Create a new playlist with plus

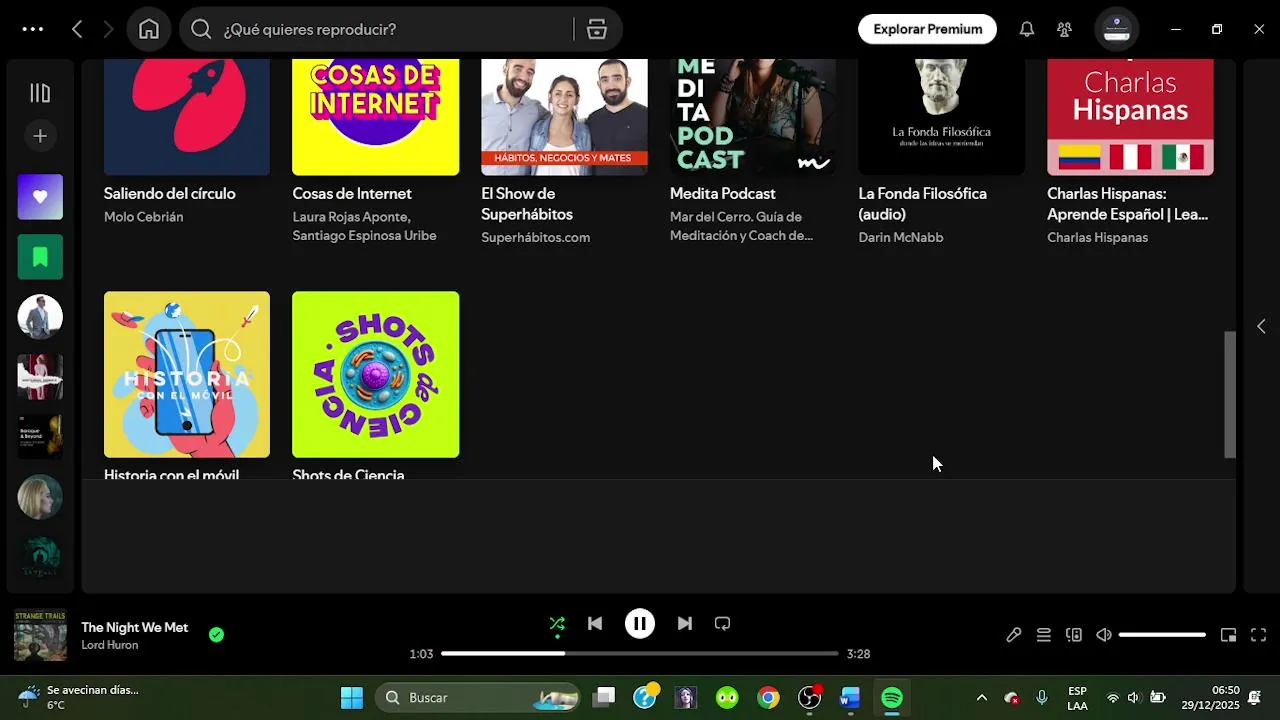click(40, 136)
